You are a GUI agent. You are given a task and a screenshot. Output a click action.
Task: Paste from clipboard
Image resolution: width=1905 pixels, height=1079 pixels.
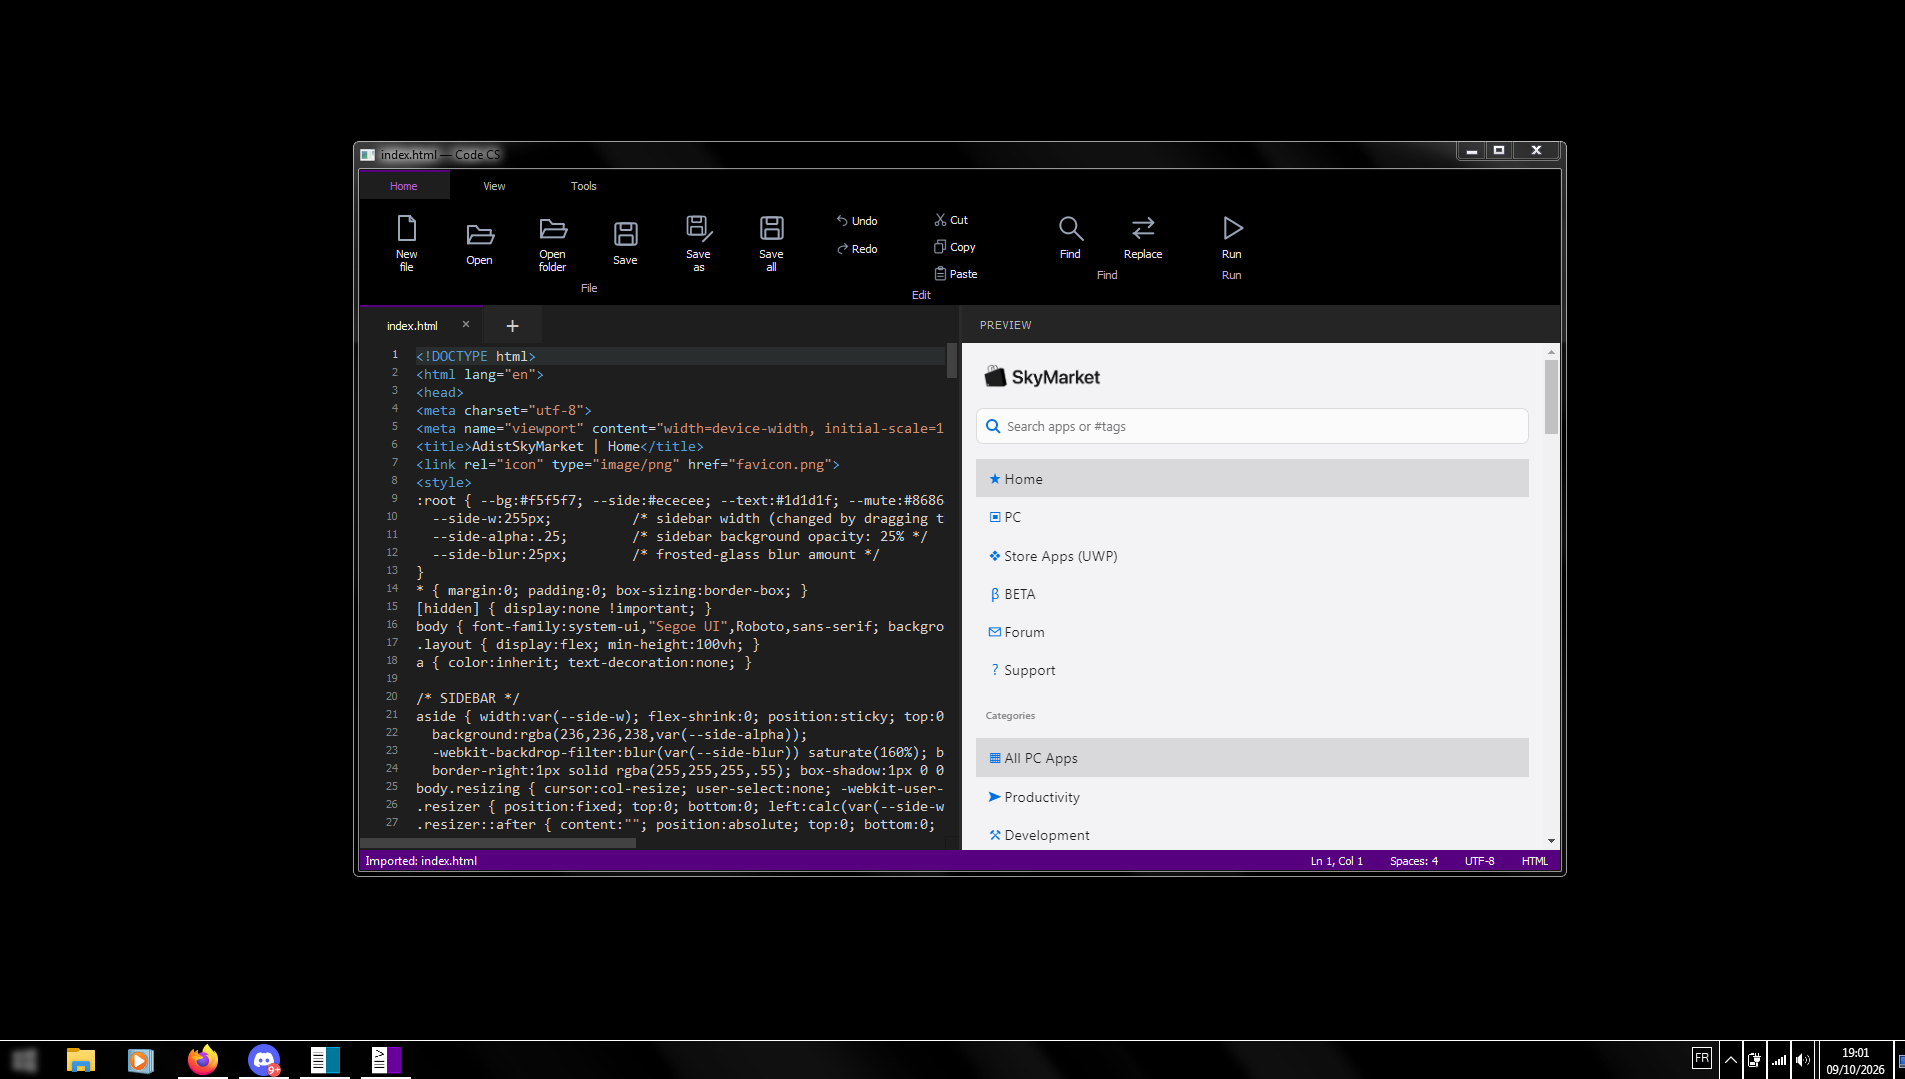click(956, 274)
